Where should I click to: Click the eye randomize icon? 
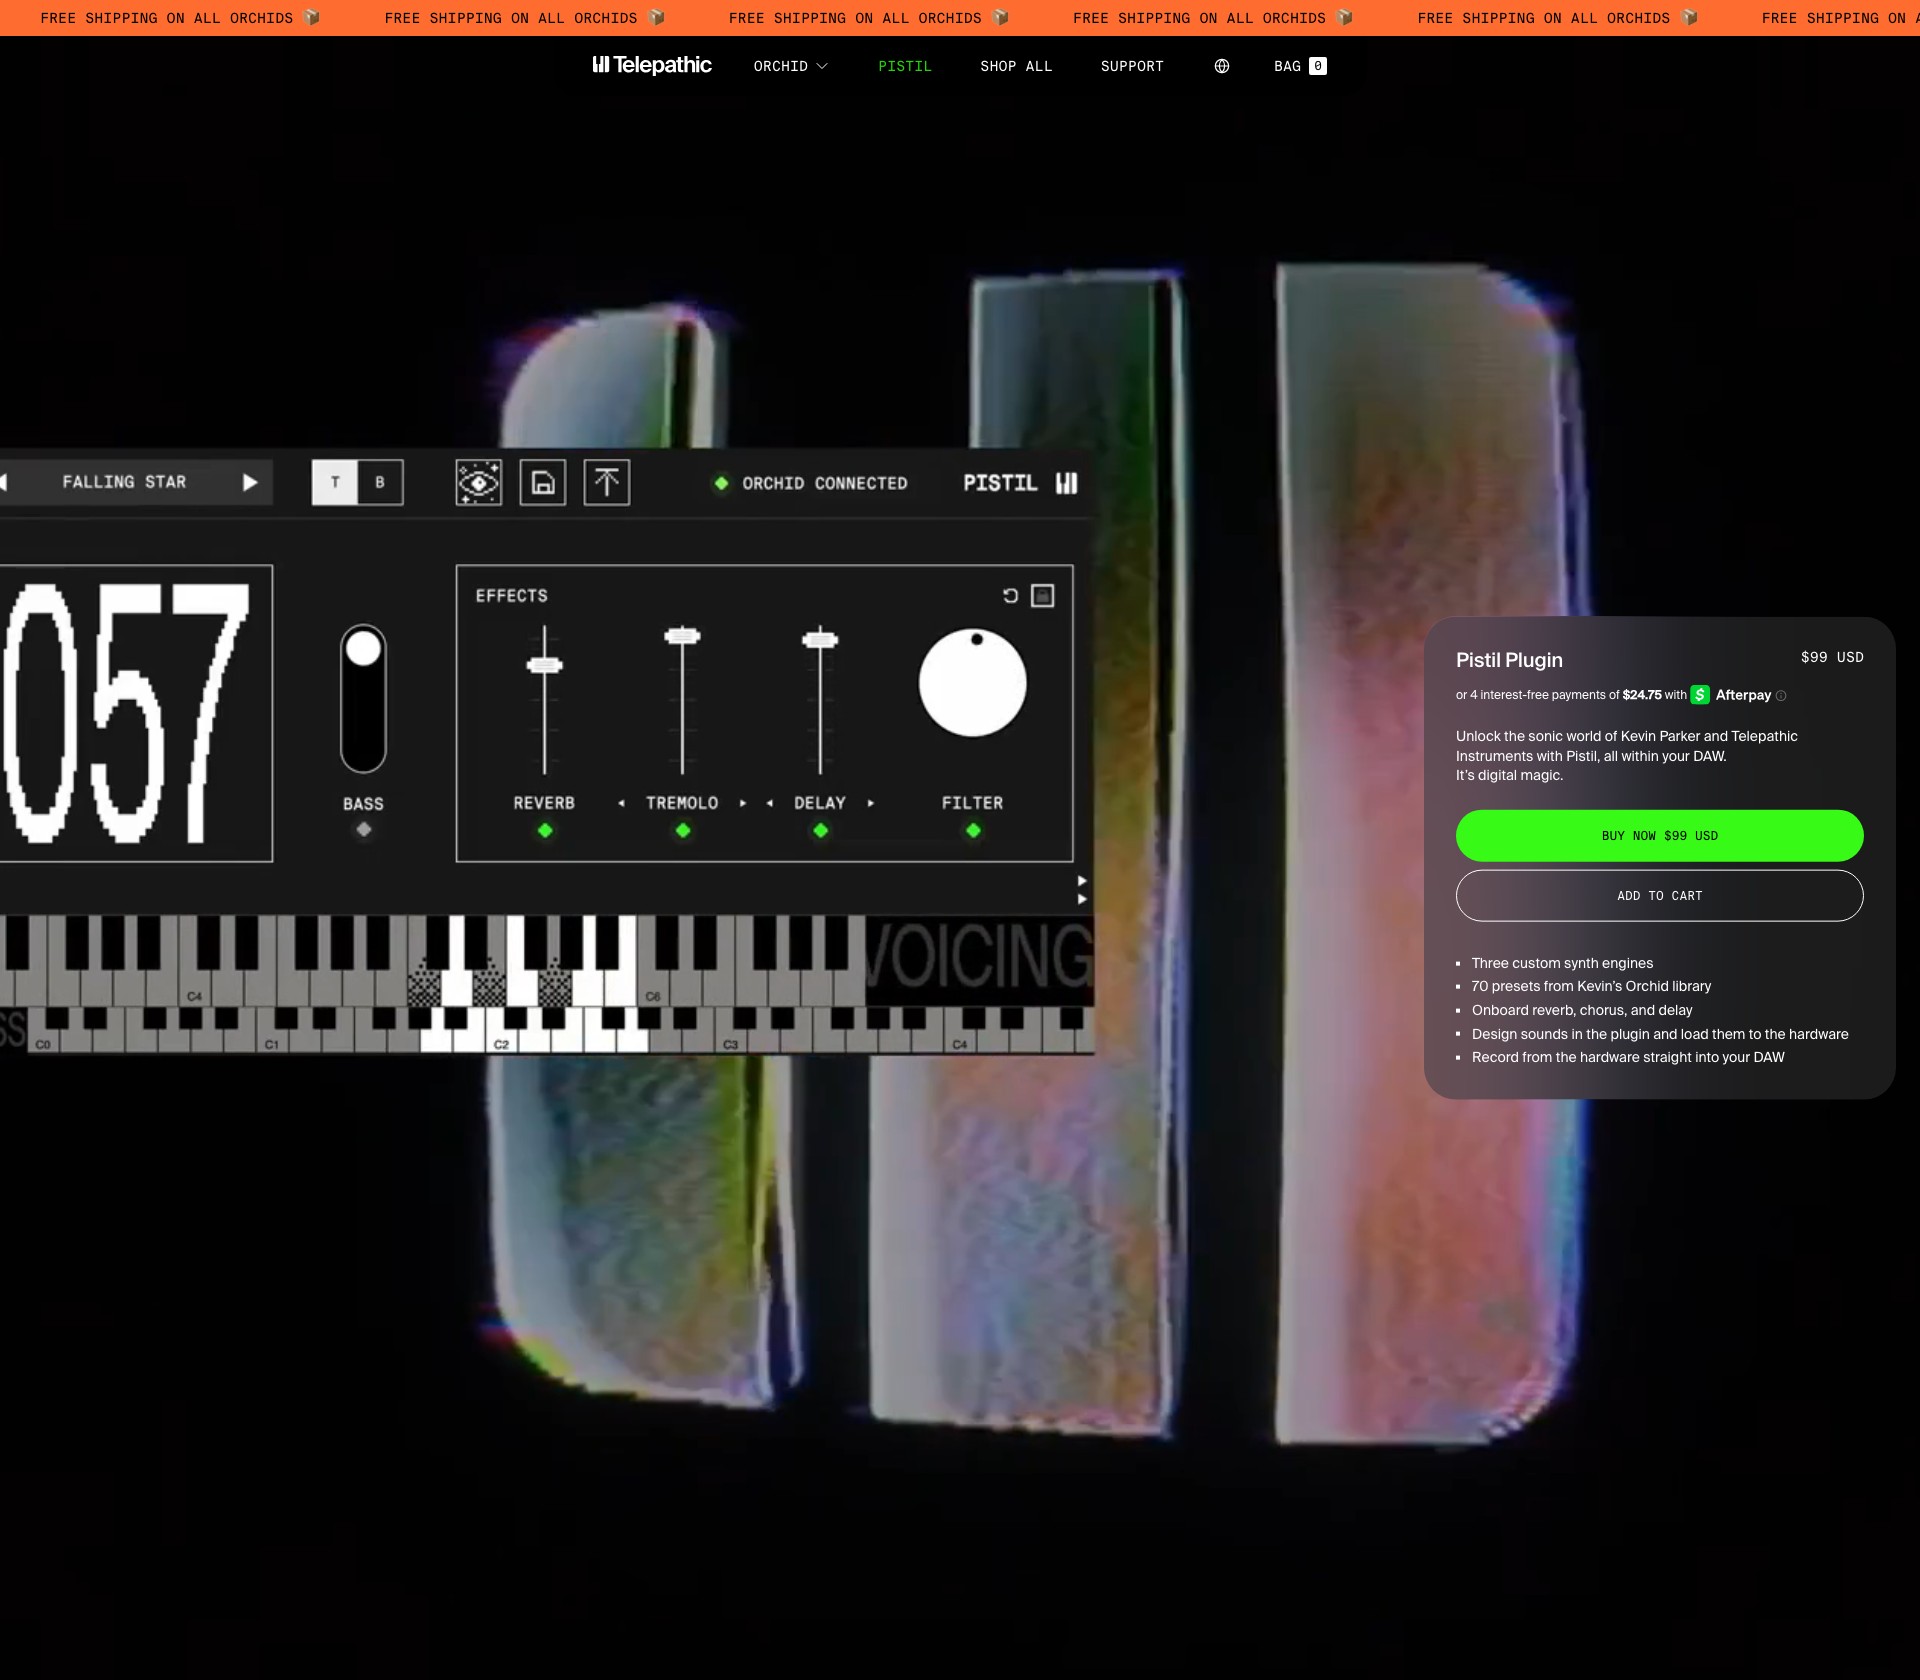pos(479,483)
